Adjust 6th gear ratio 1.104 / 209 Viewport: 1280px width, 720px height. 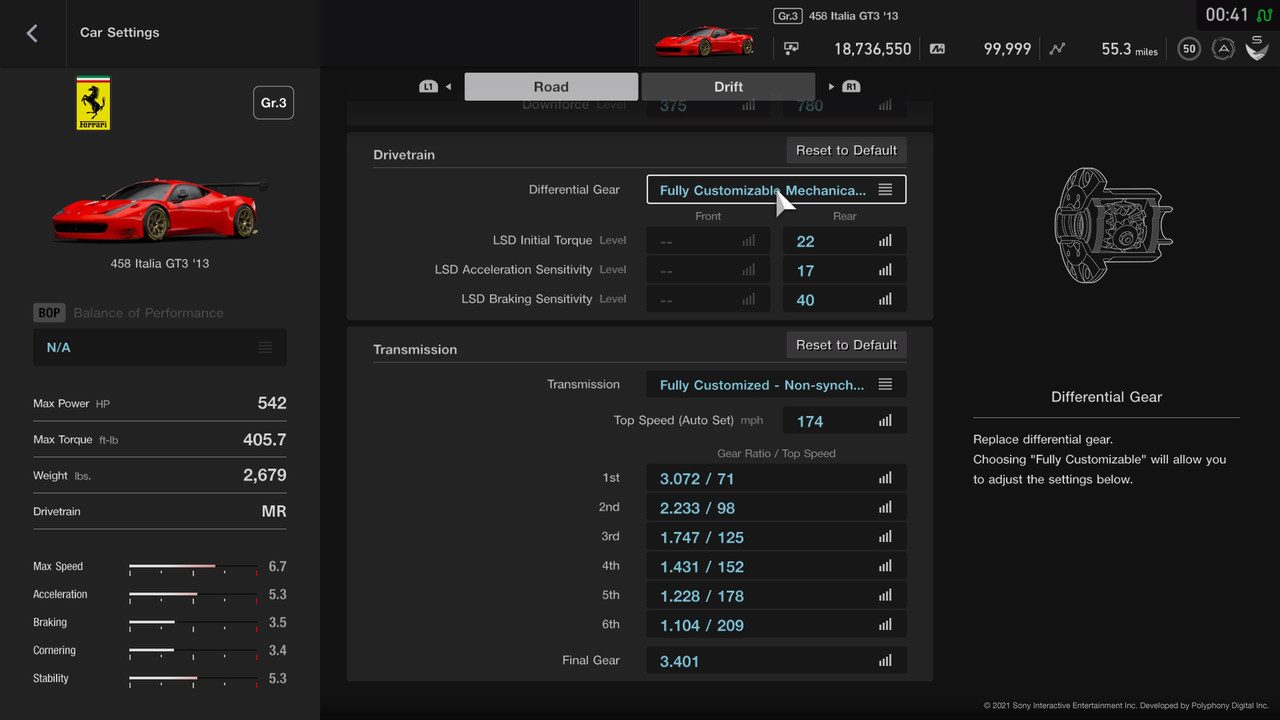click(x=776, y=624)
